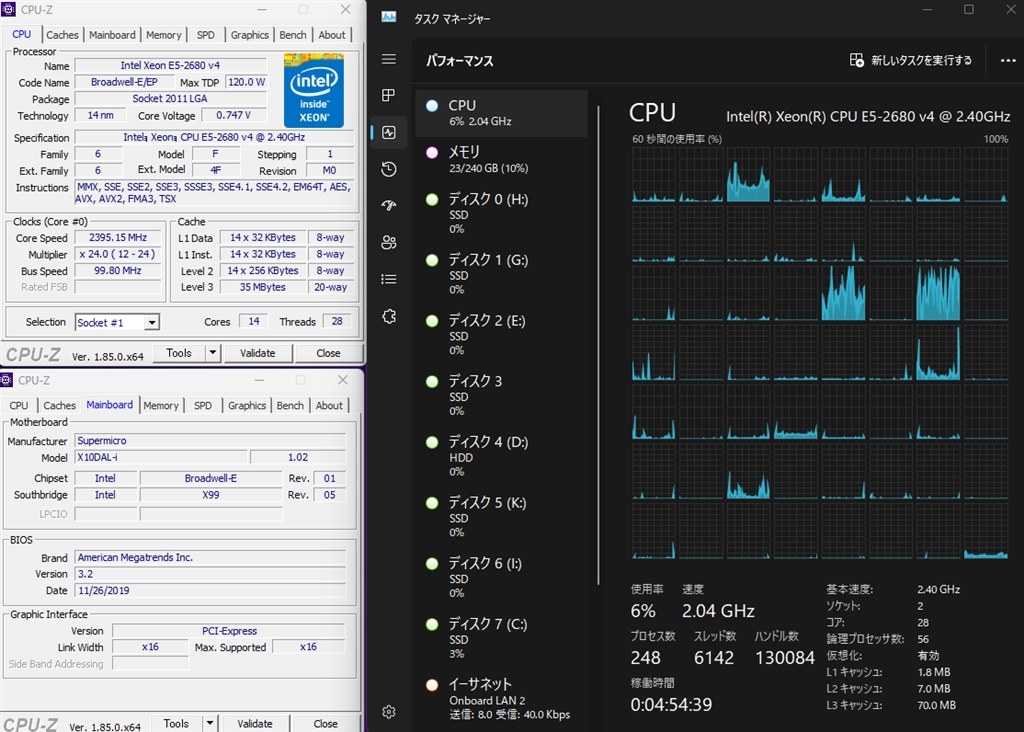1024x732 pixels.
Task: Expand Tools dropdown arrow in lower CPU-Z
Action: 210,724
